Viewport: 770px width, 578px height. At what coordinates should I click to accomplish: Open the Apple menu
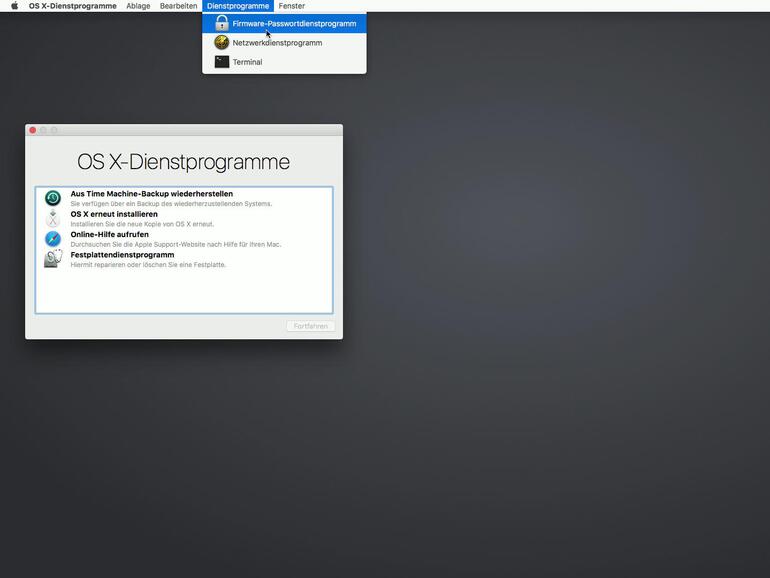(x=14, y=6)
